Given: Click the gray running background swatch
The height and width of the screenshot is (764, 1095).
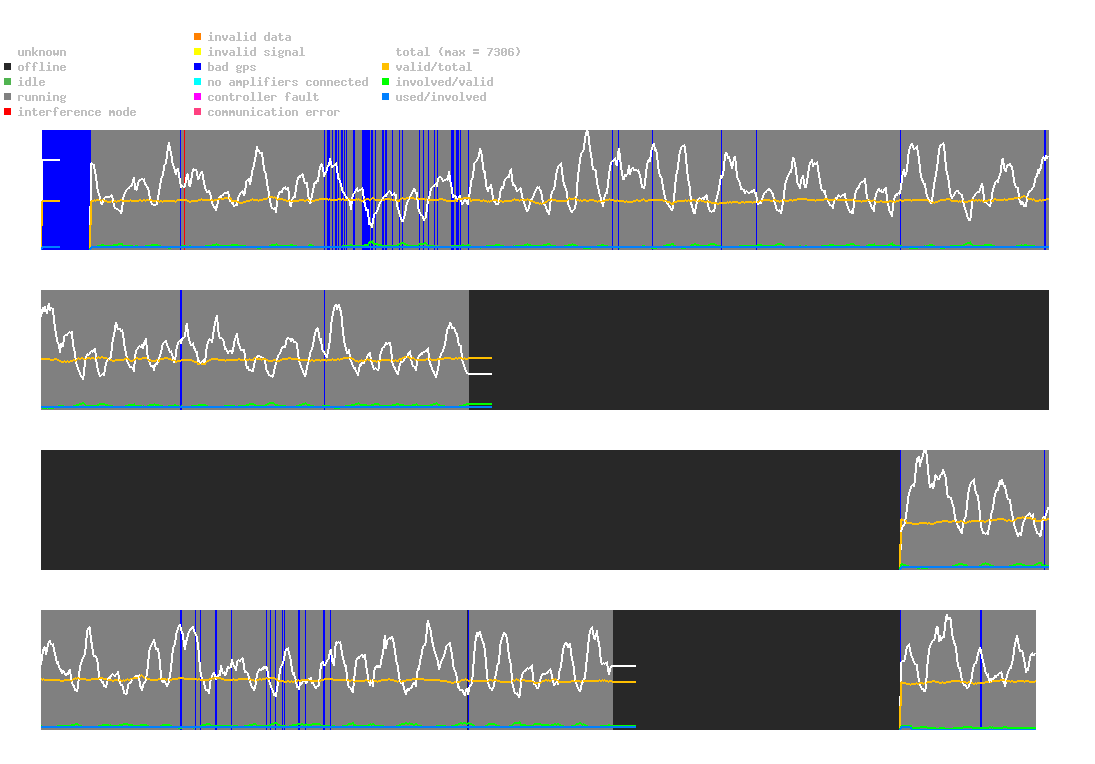Looking at the screenshot, I should point(7,97).
